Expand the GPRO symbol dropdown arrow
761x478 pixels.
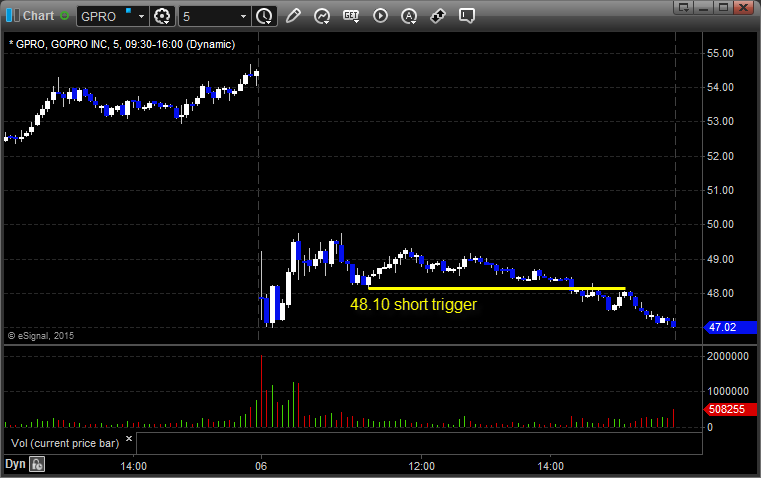[141, 16]
